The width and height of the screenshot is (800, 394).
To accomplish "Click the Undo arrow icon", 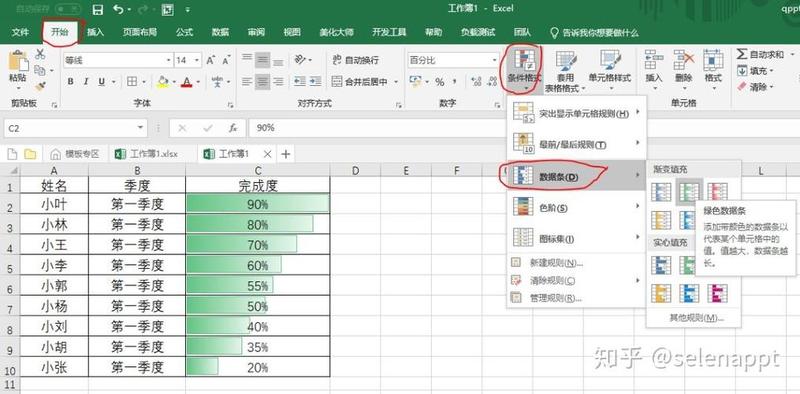I will (x=118, y=9).
